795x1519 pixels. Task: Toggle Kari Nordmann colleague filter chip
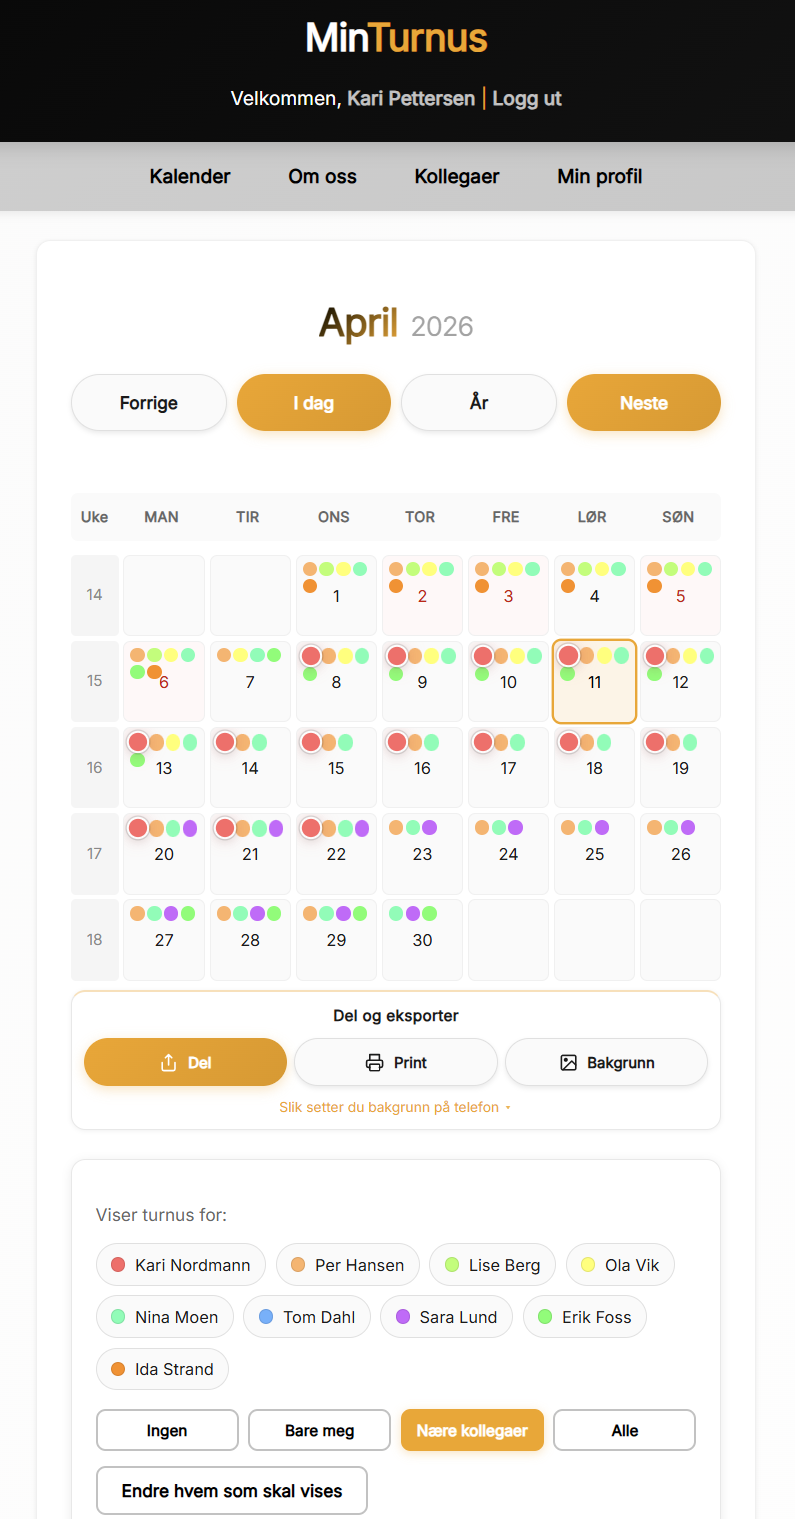[181, 1265]
